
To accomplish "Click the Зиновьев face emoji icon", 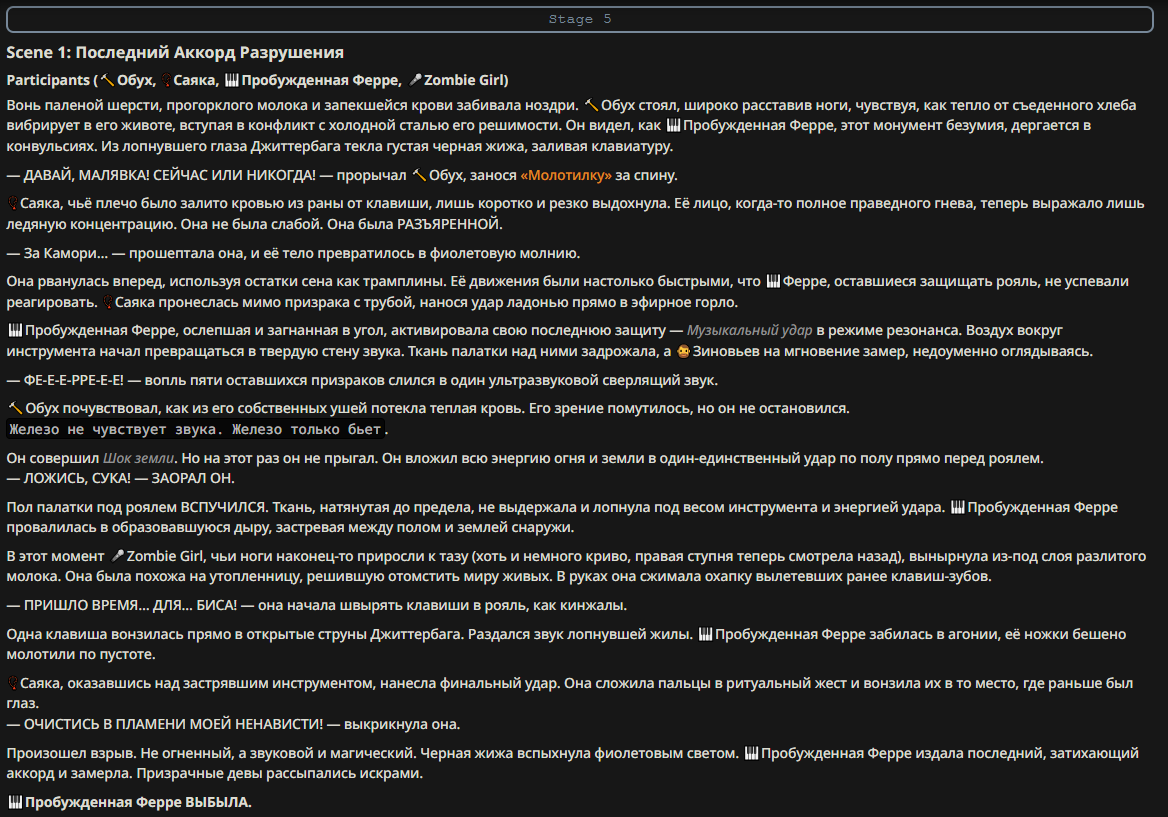I will click(x=683, y=352).
